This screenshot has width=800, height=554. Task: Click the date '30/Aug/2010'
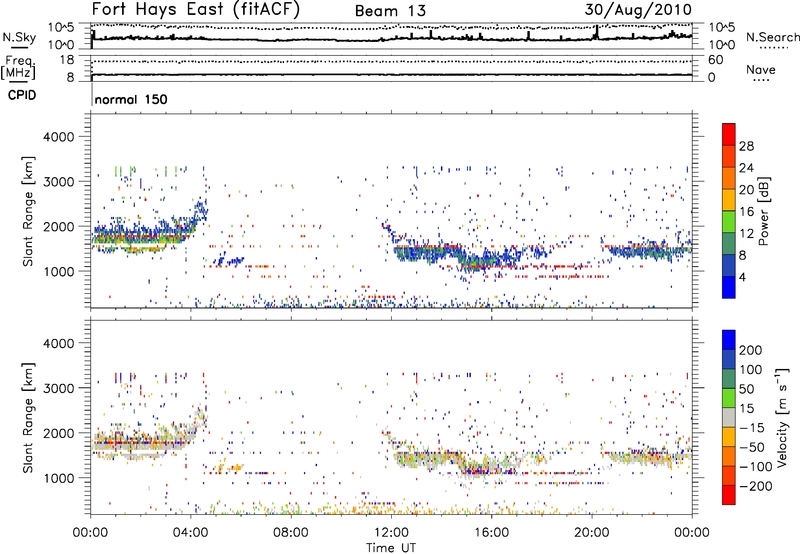click(x=638, y=10)
